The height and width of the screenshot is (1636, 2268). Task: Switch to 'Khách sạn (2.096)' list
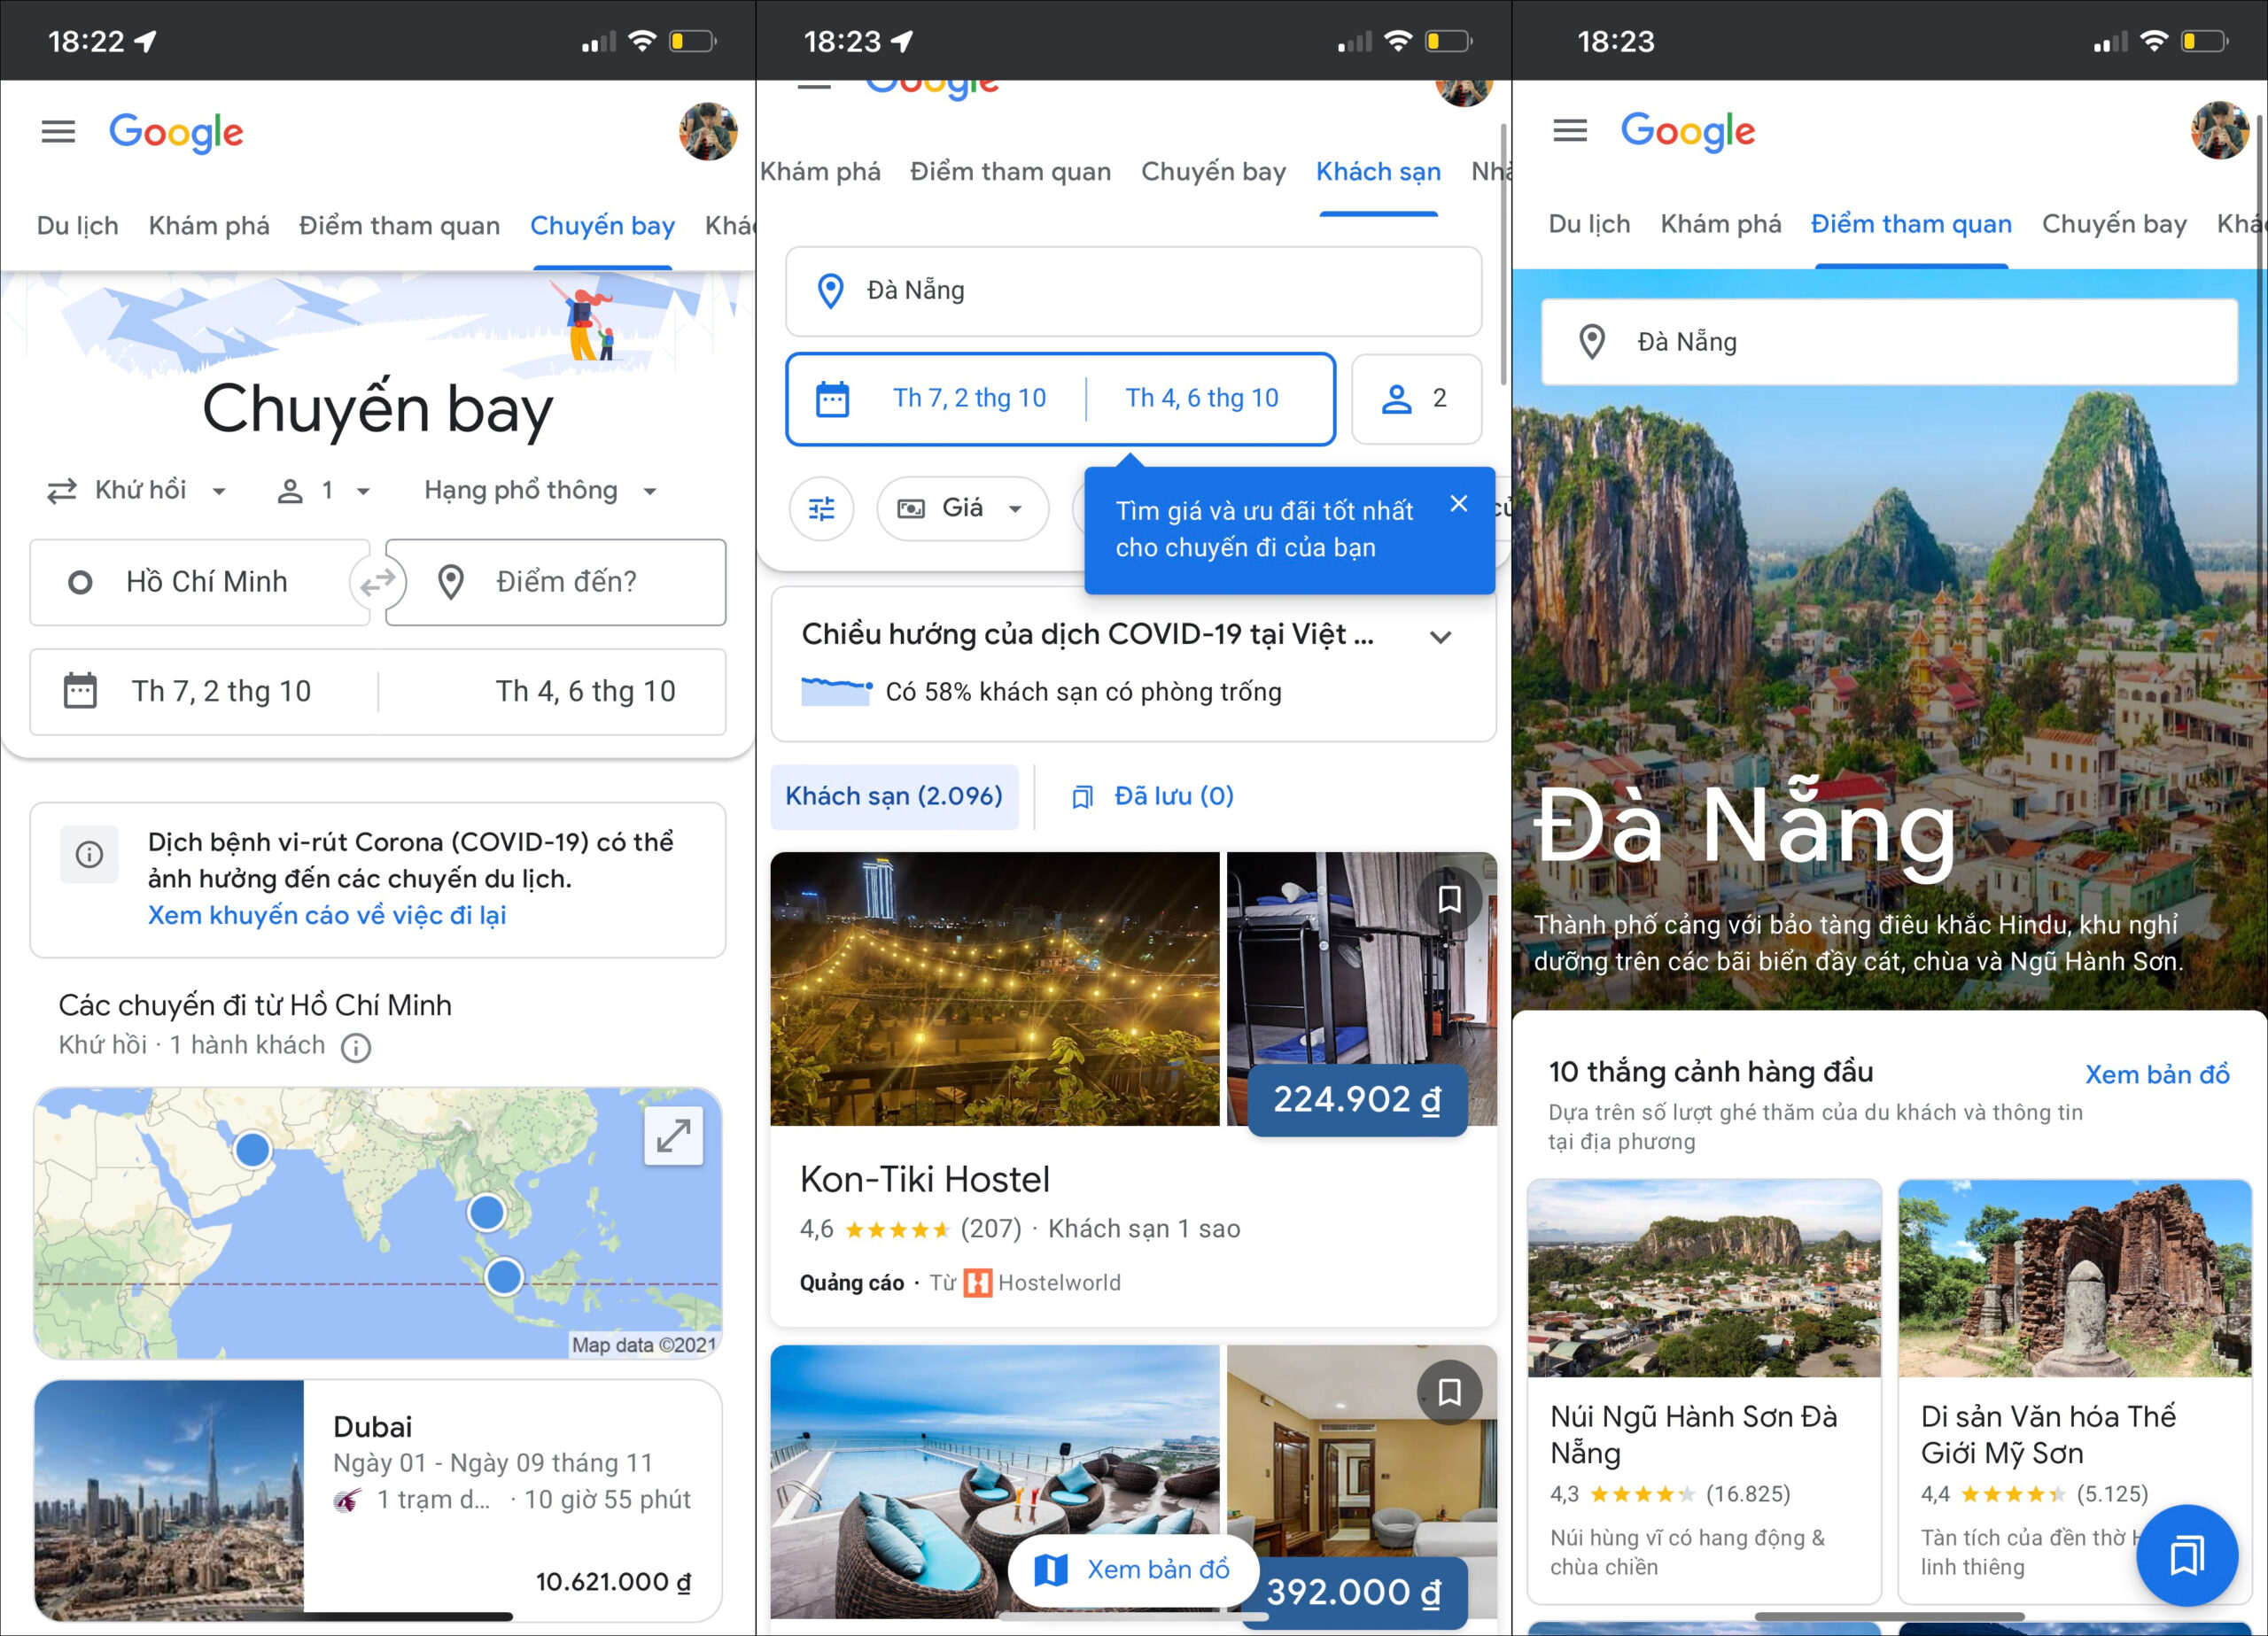(894, 797)
